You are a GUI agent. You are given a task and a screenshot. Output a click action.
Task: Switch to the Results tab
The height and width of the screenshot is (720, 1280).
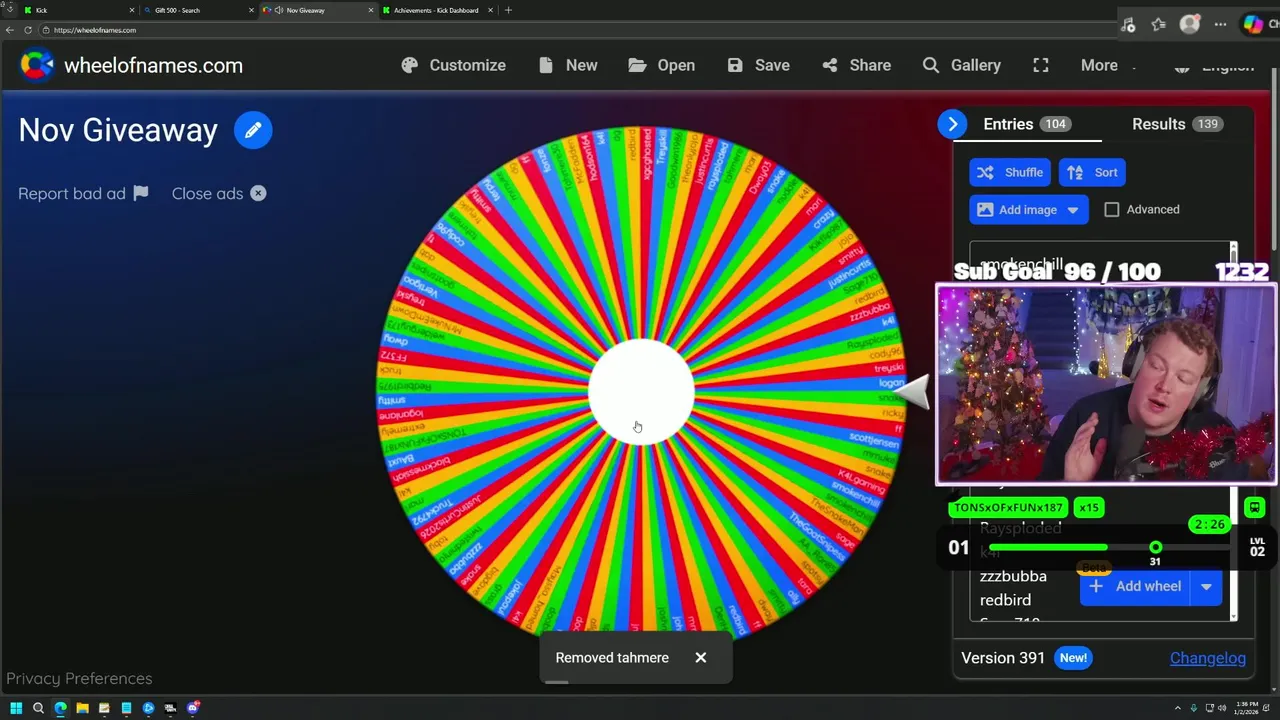1177,124
